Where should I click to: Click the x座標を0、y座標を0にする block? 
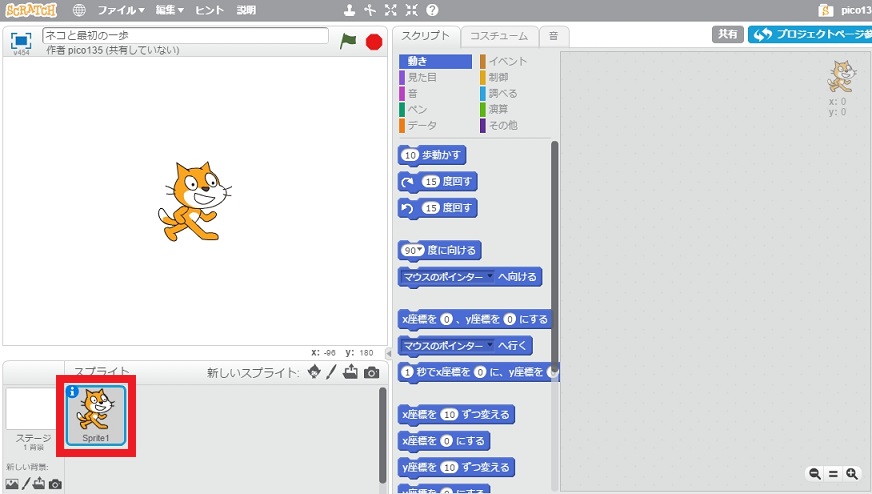point(475,319)
